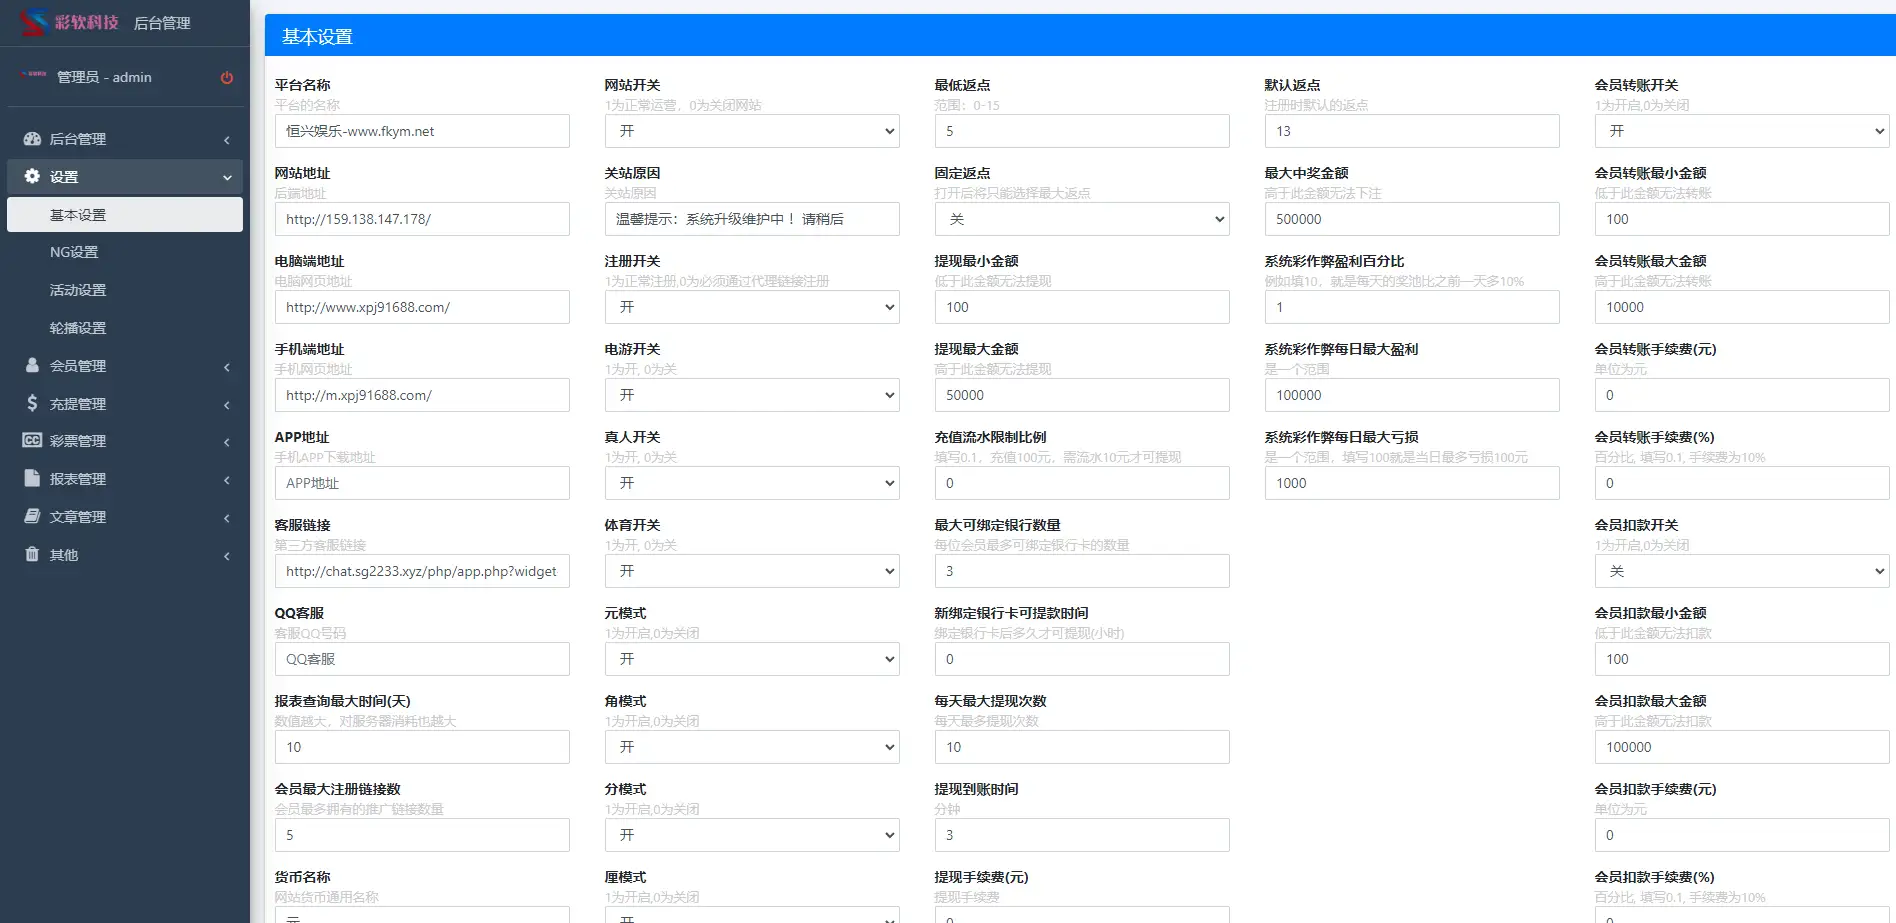The image size is (1896, 923).
Task: Open the 会员扣款开关 dropdown
Action: click(x=1742, y=571)
